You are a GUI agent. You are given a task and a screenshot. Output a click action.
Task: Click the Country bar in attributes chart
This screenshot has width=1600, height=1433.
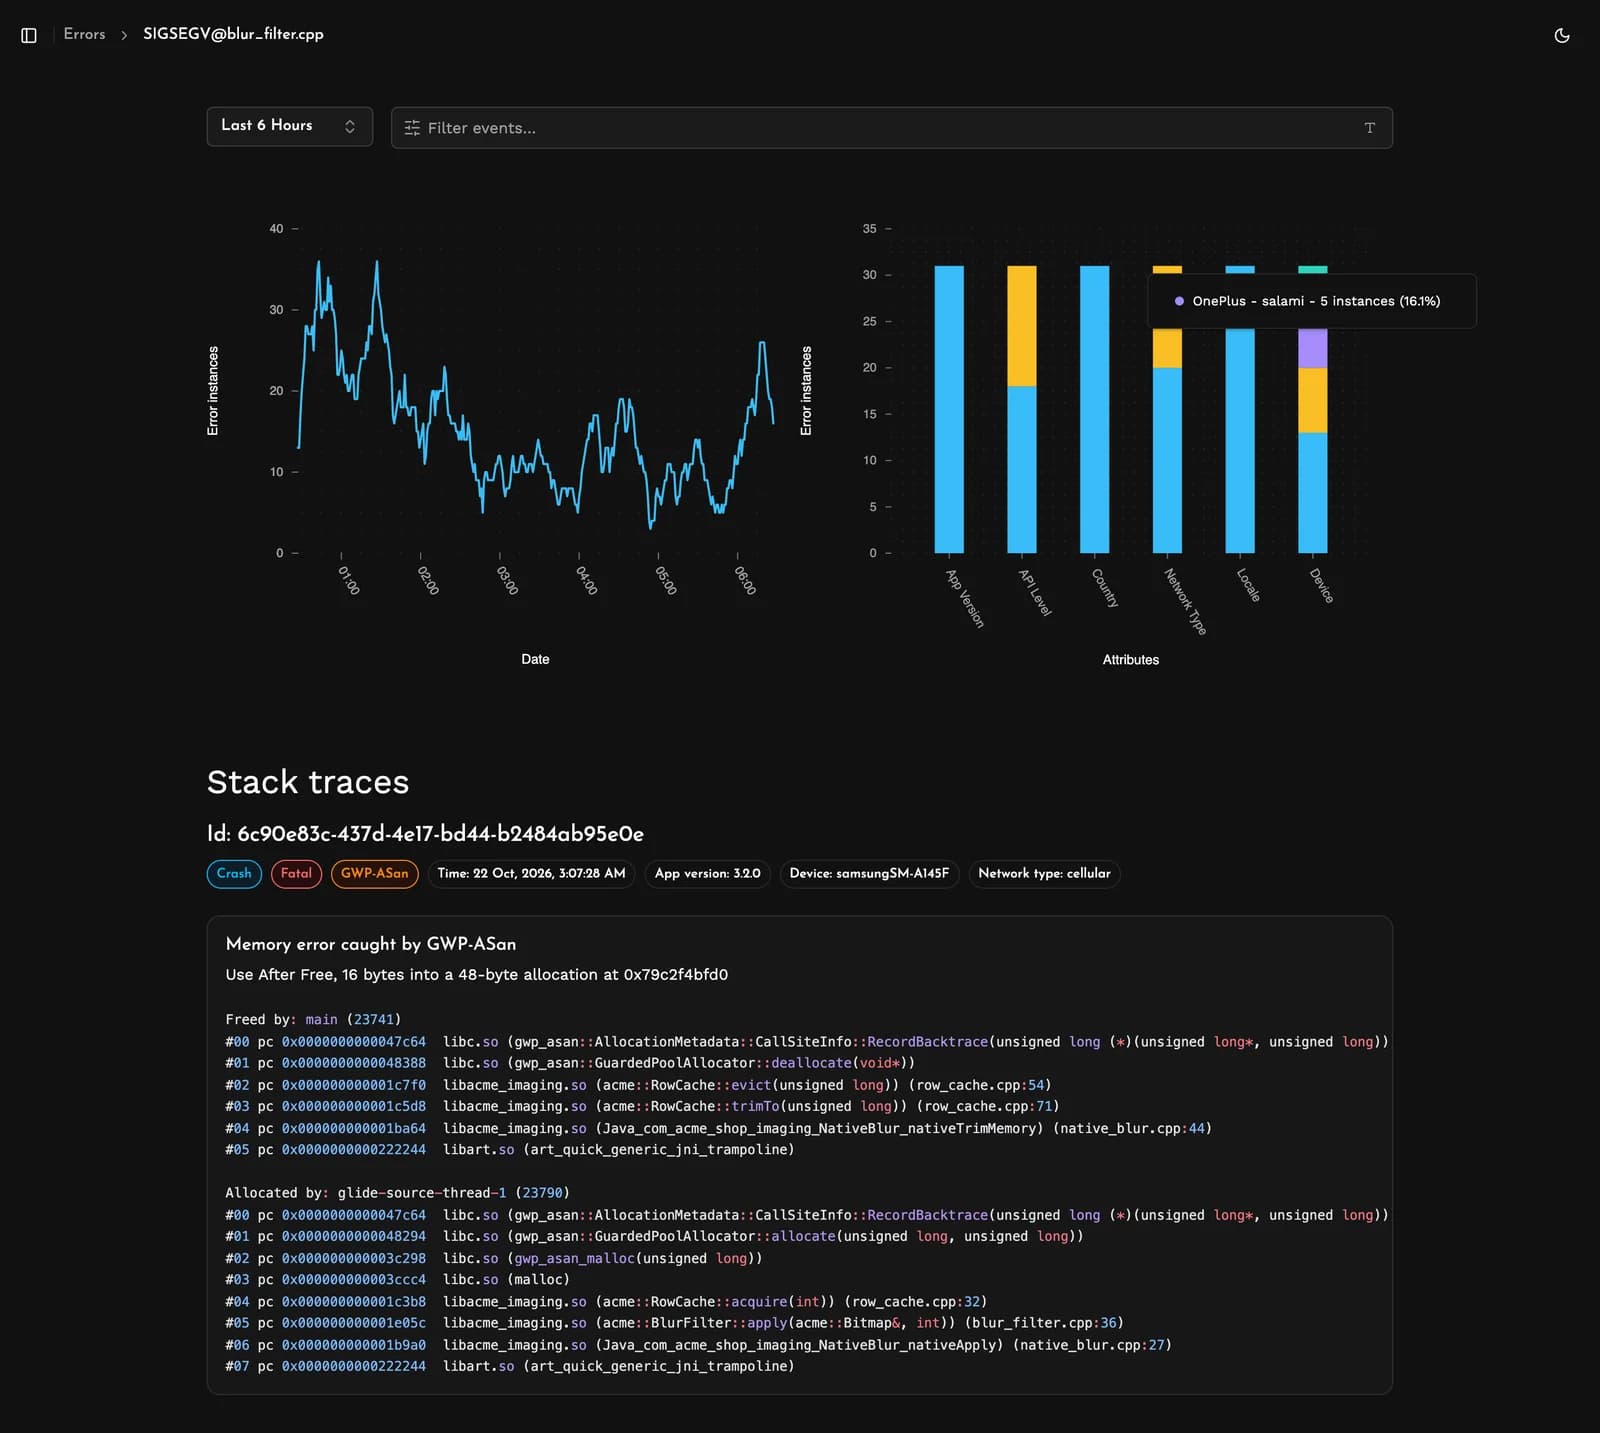click(x=1094, y=409)
